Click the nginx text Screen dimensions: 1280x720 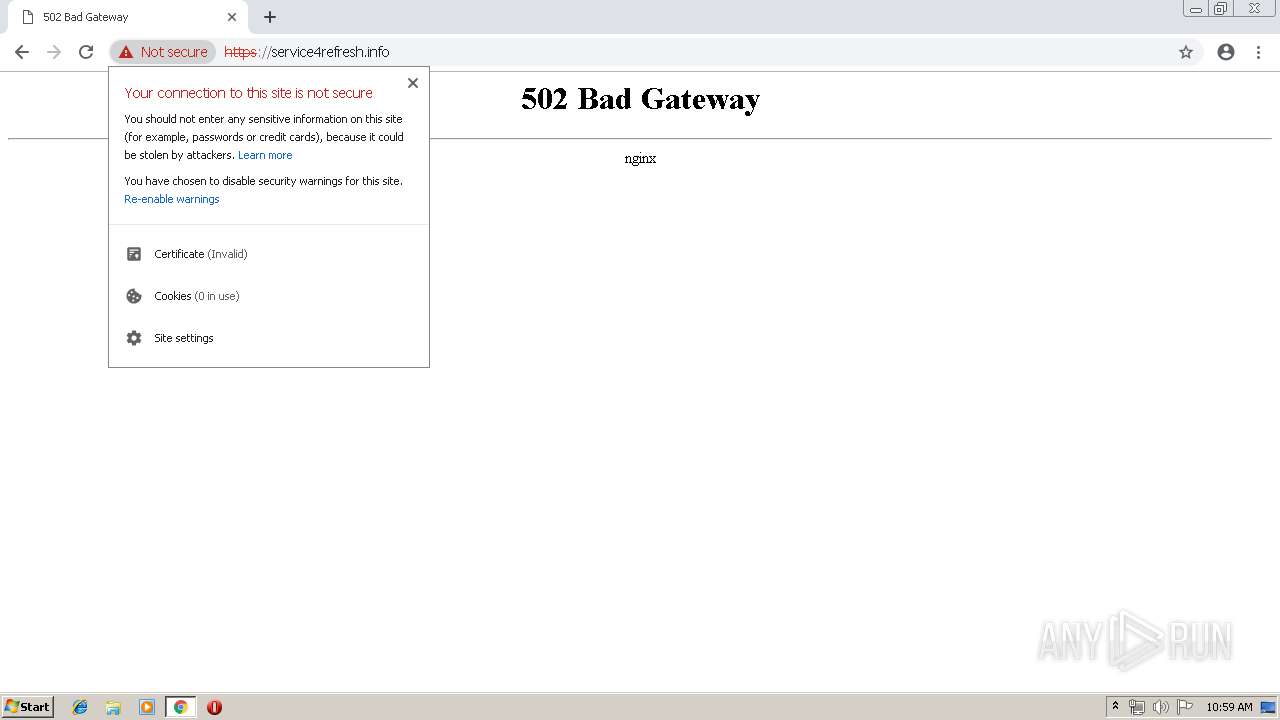pos(640,158)
